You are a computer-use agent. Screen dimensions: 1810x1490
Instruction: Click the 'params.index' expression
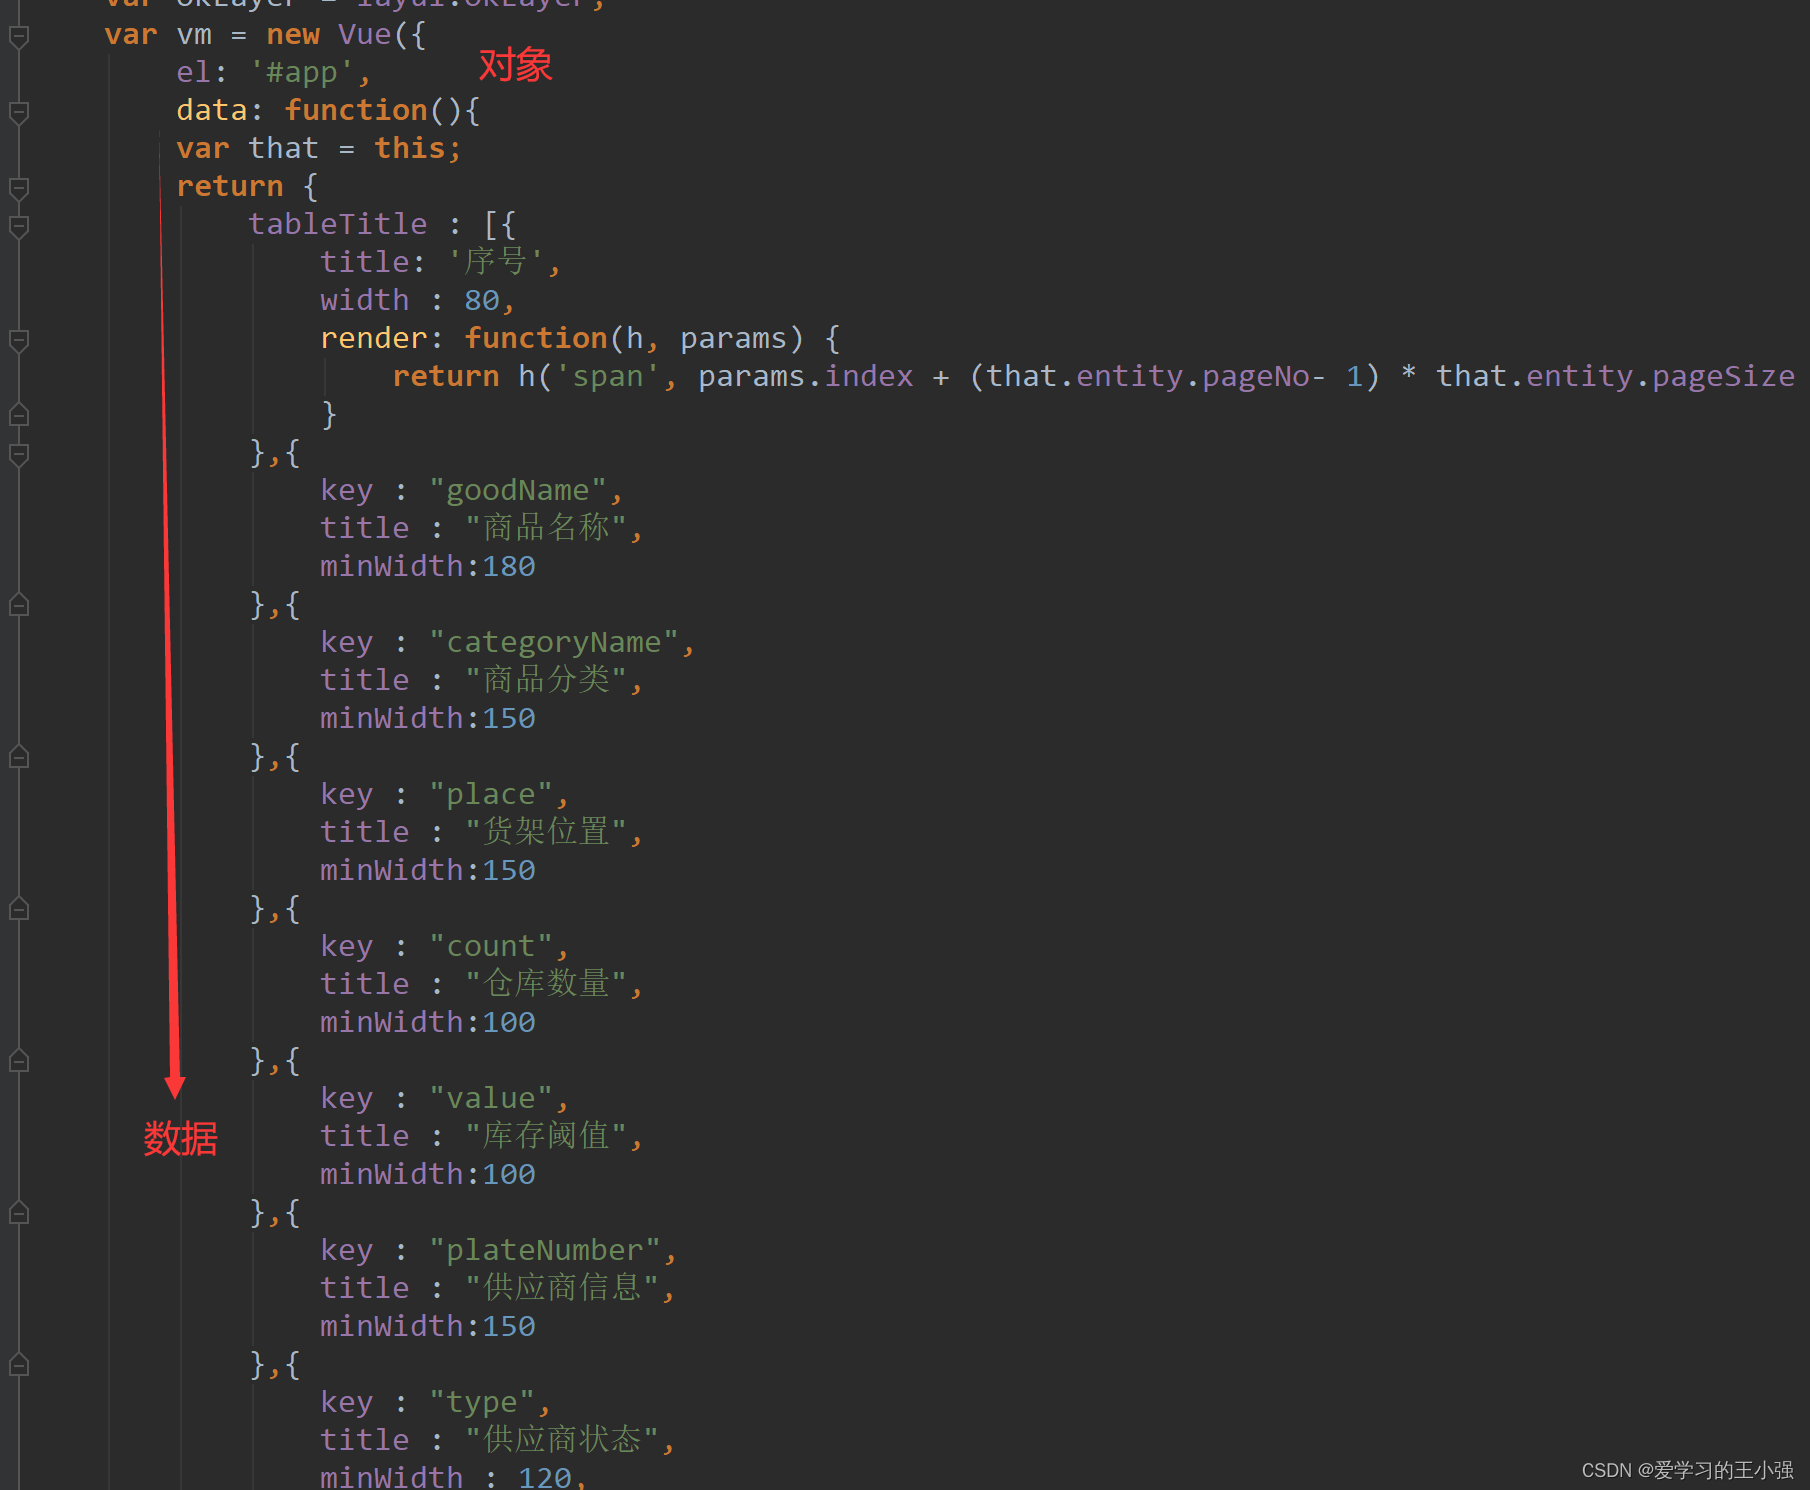coord(806,377)
